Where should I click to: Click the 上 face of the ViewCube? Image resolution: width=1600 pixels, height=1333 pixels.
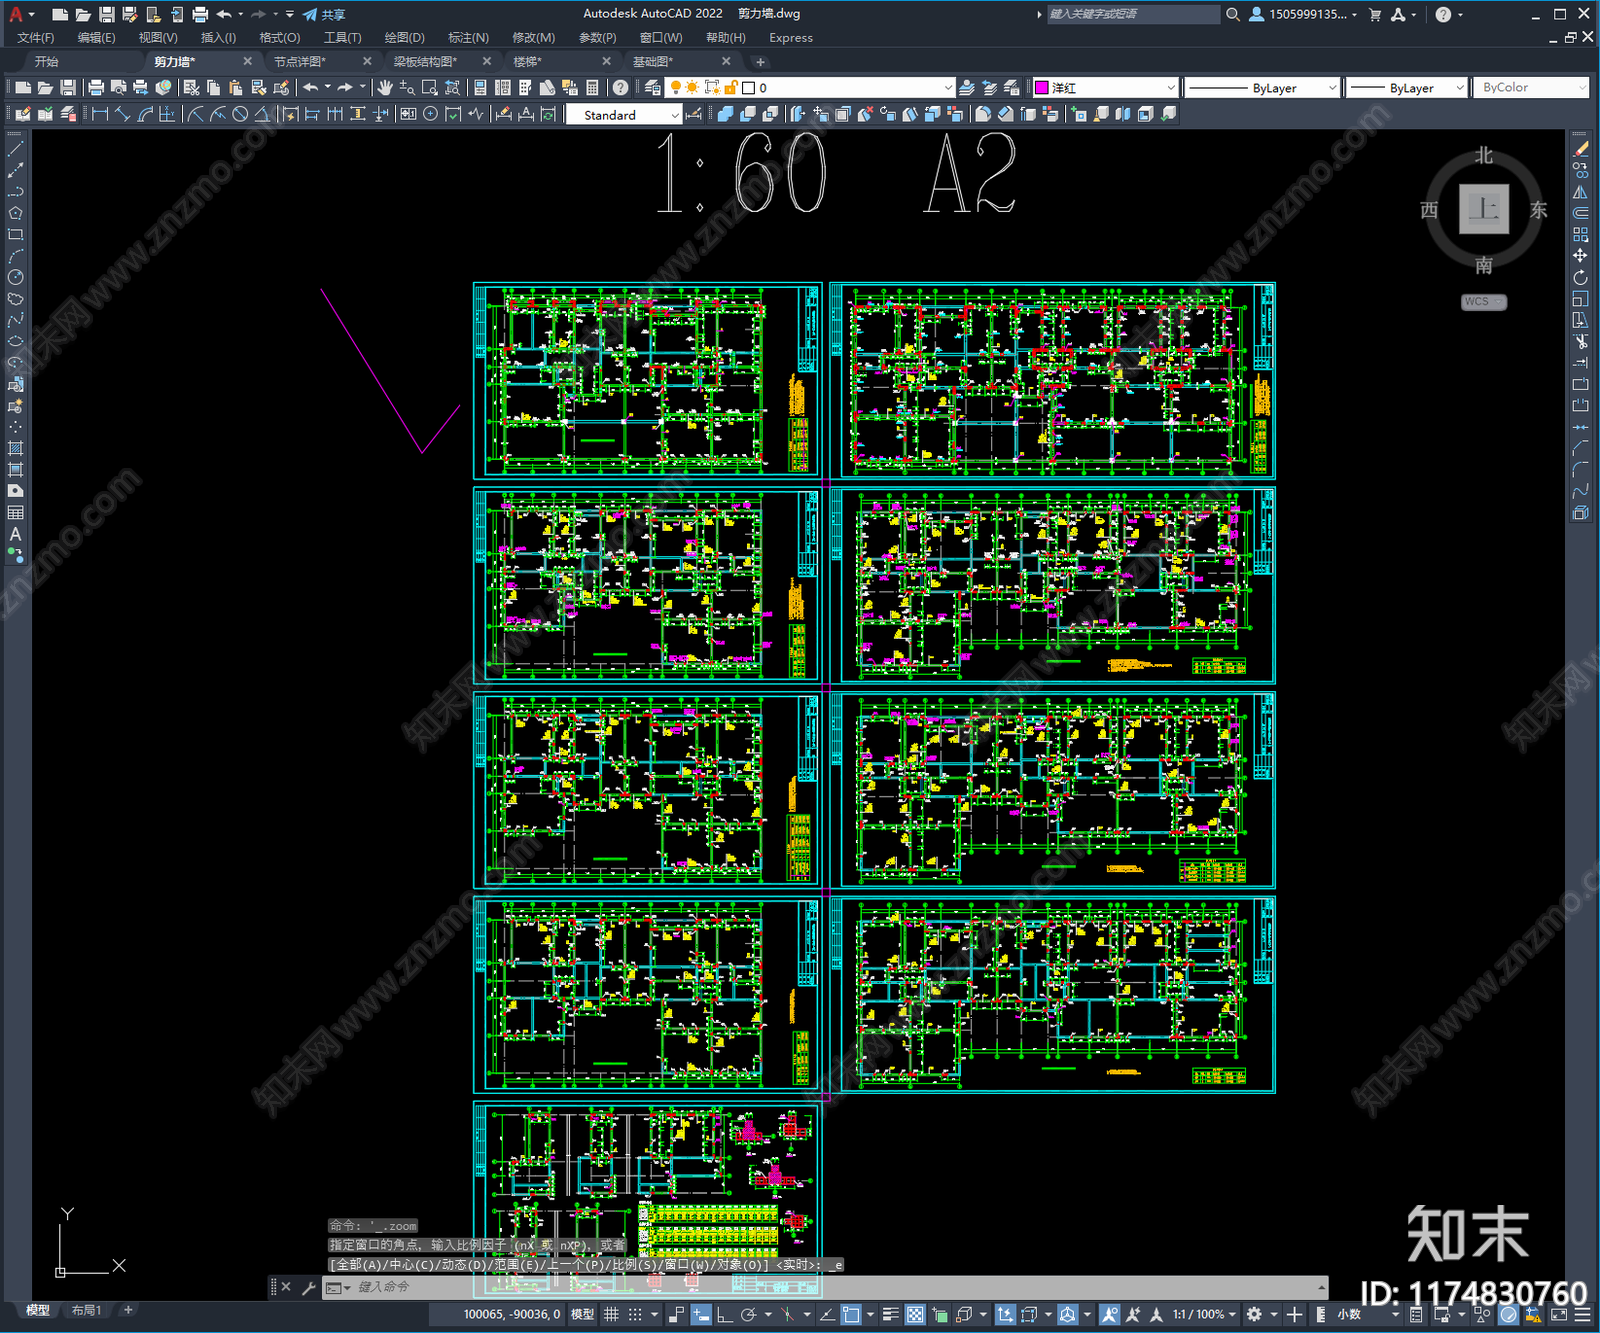pos(1484,210)
